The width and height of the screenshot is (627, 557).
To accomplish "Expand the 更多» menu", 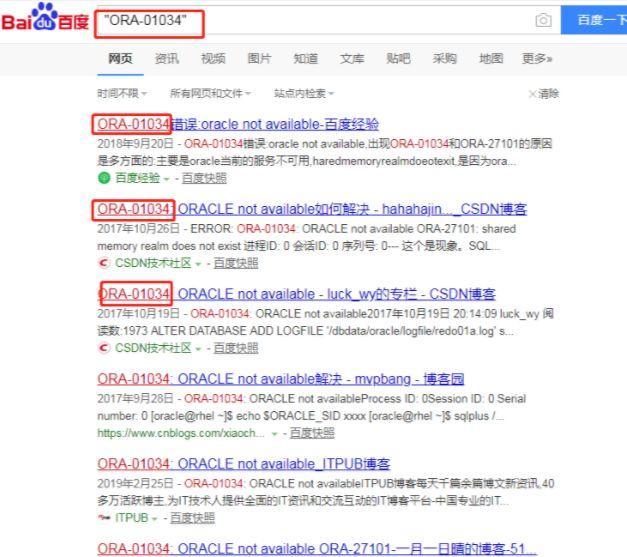I will pyautogui.click(x=537, y=59).
